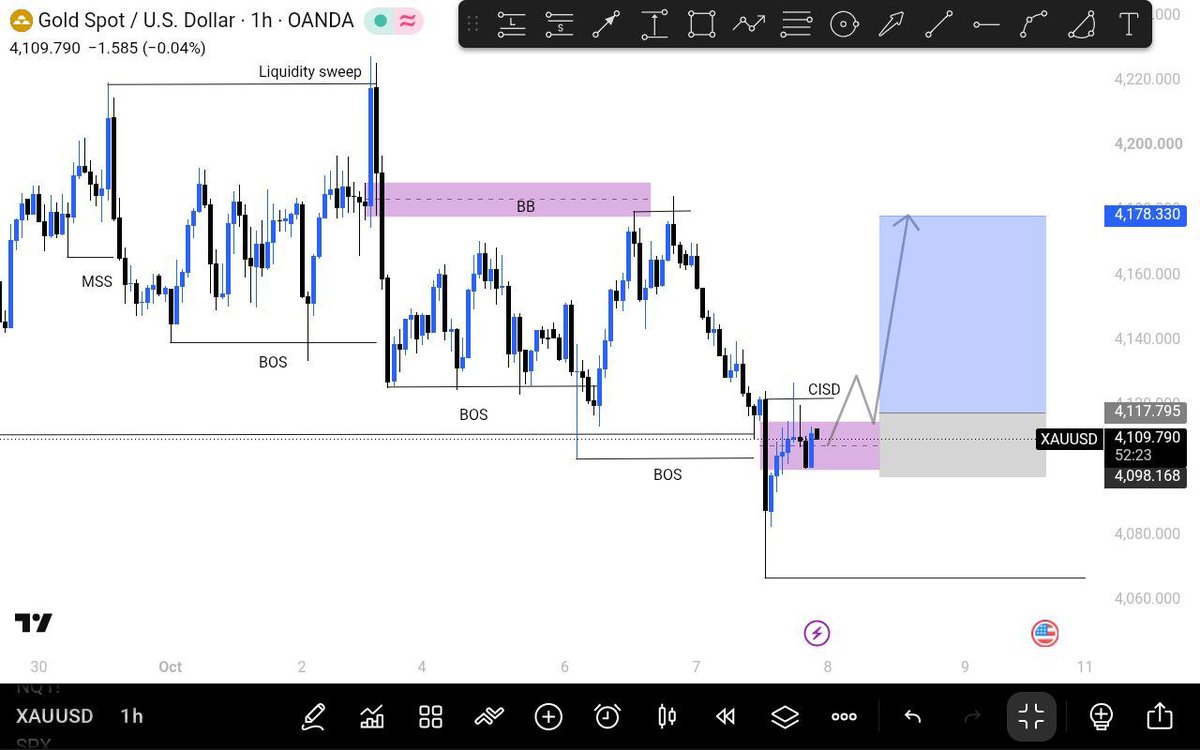Image resolution: width=1200 pixels, height=750 pixels.
Task: Click the Oct date axis label
Action: click(170, 666)
